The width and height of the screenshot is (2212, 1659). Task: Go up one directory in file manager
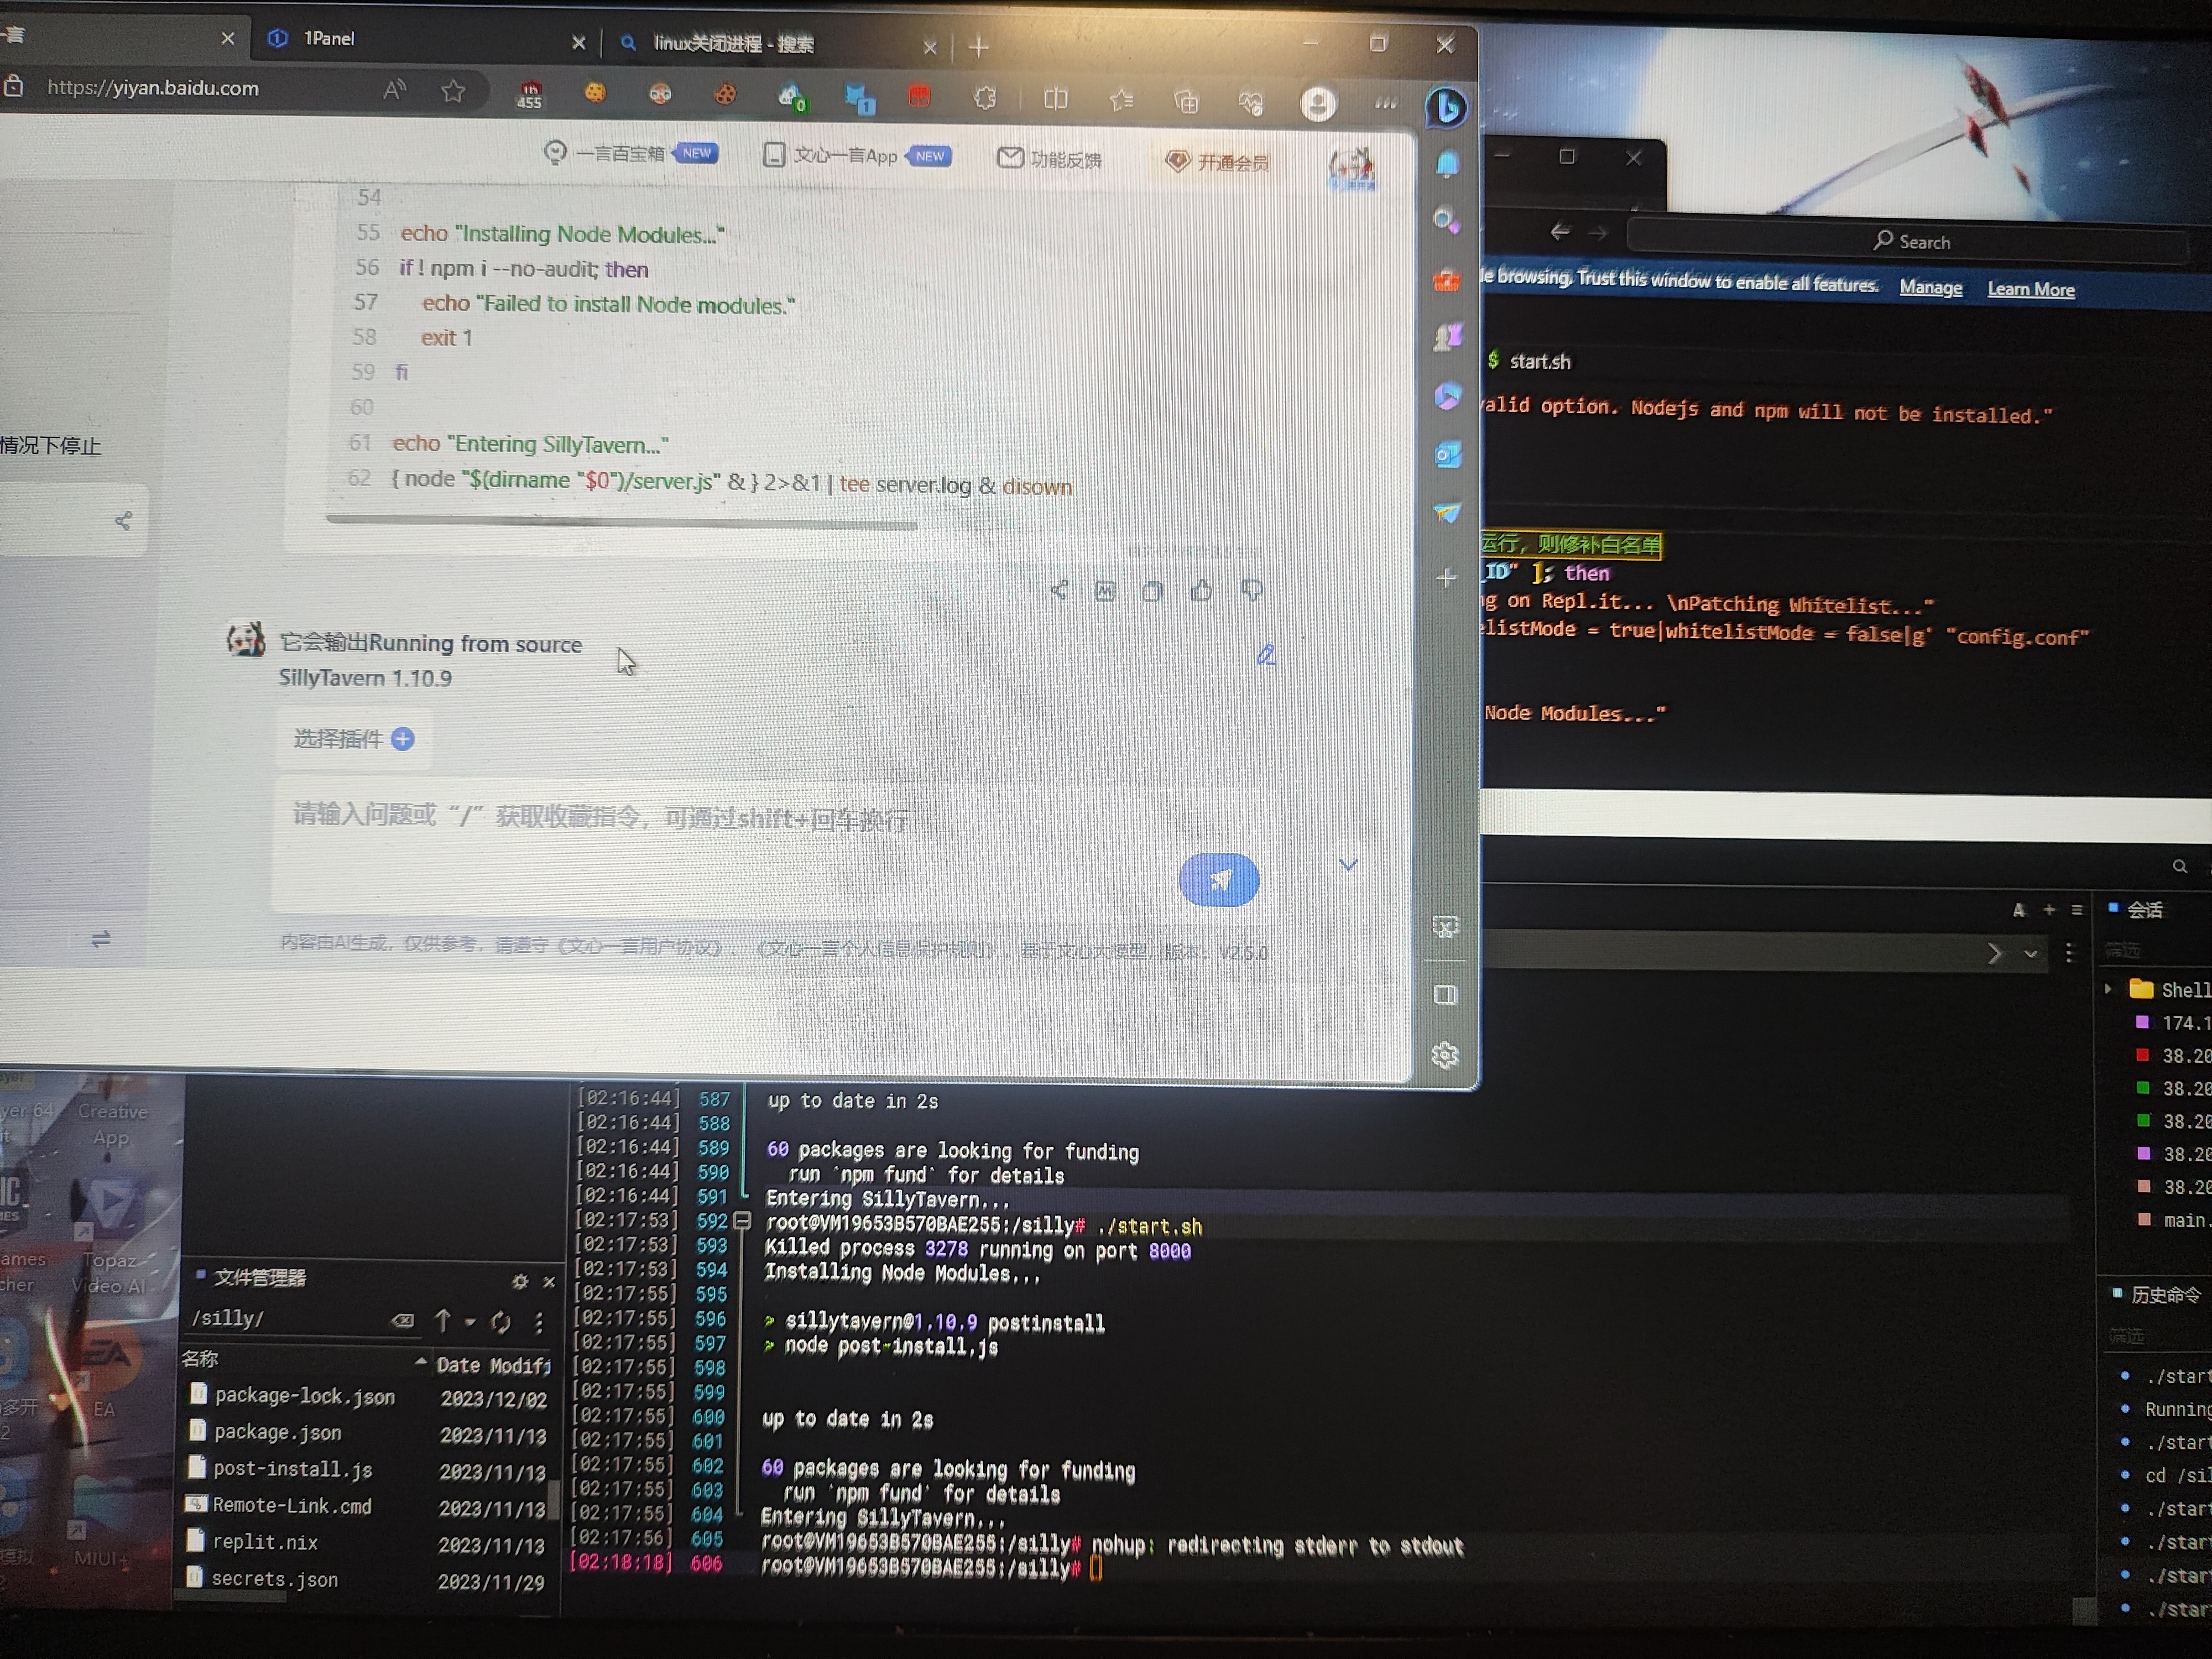point(442,1321)
